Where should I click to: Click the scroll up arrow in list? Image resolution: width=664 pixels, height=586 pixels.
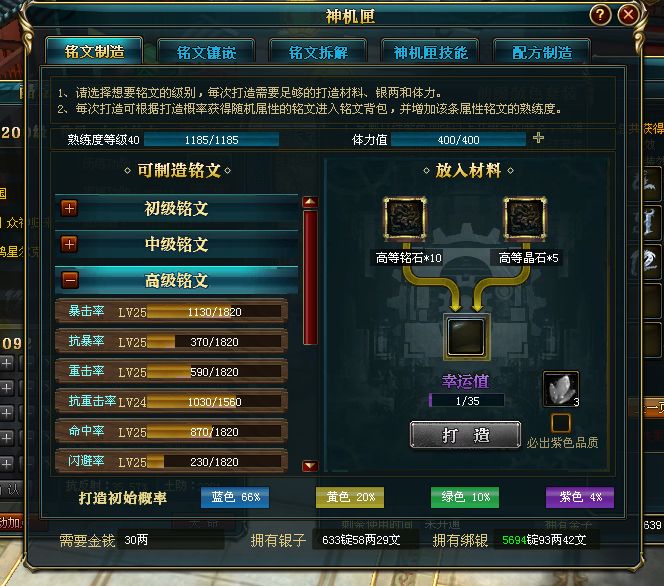pyautogui.click(x=310, y=202)
